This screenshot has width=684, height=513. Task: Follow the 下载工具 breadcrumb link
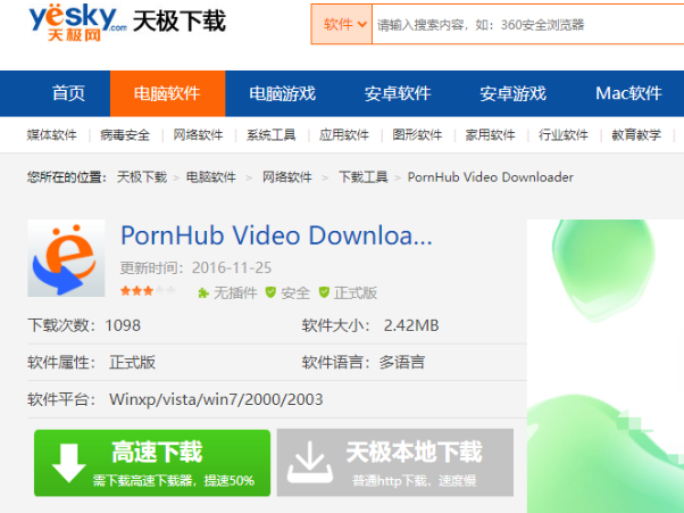pyautogui.click(x=363, y=177)
